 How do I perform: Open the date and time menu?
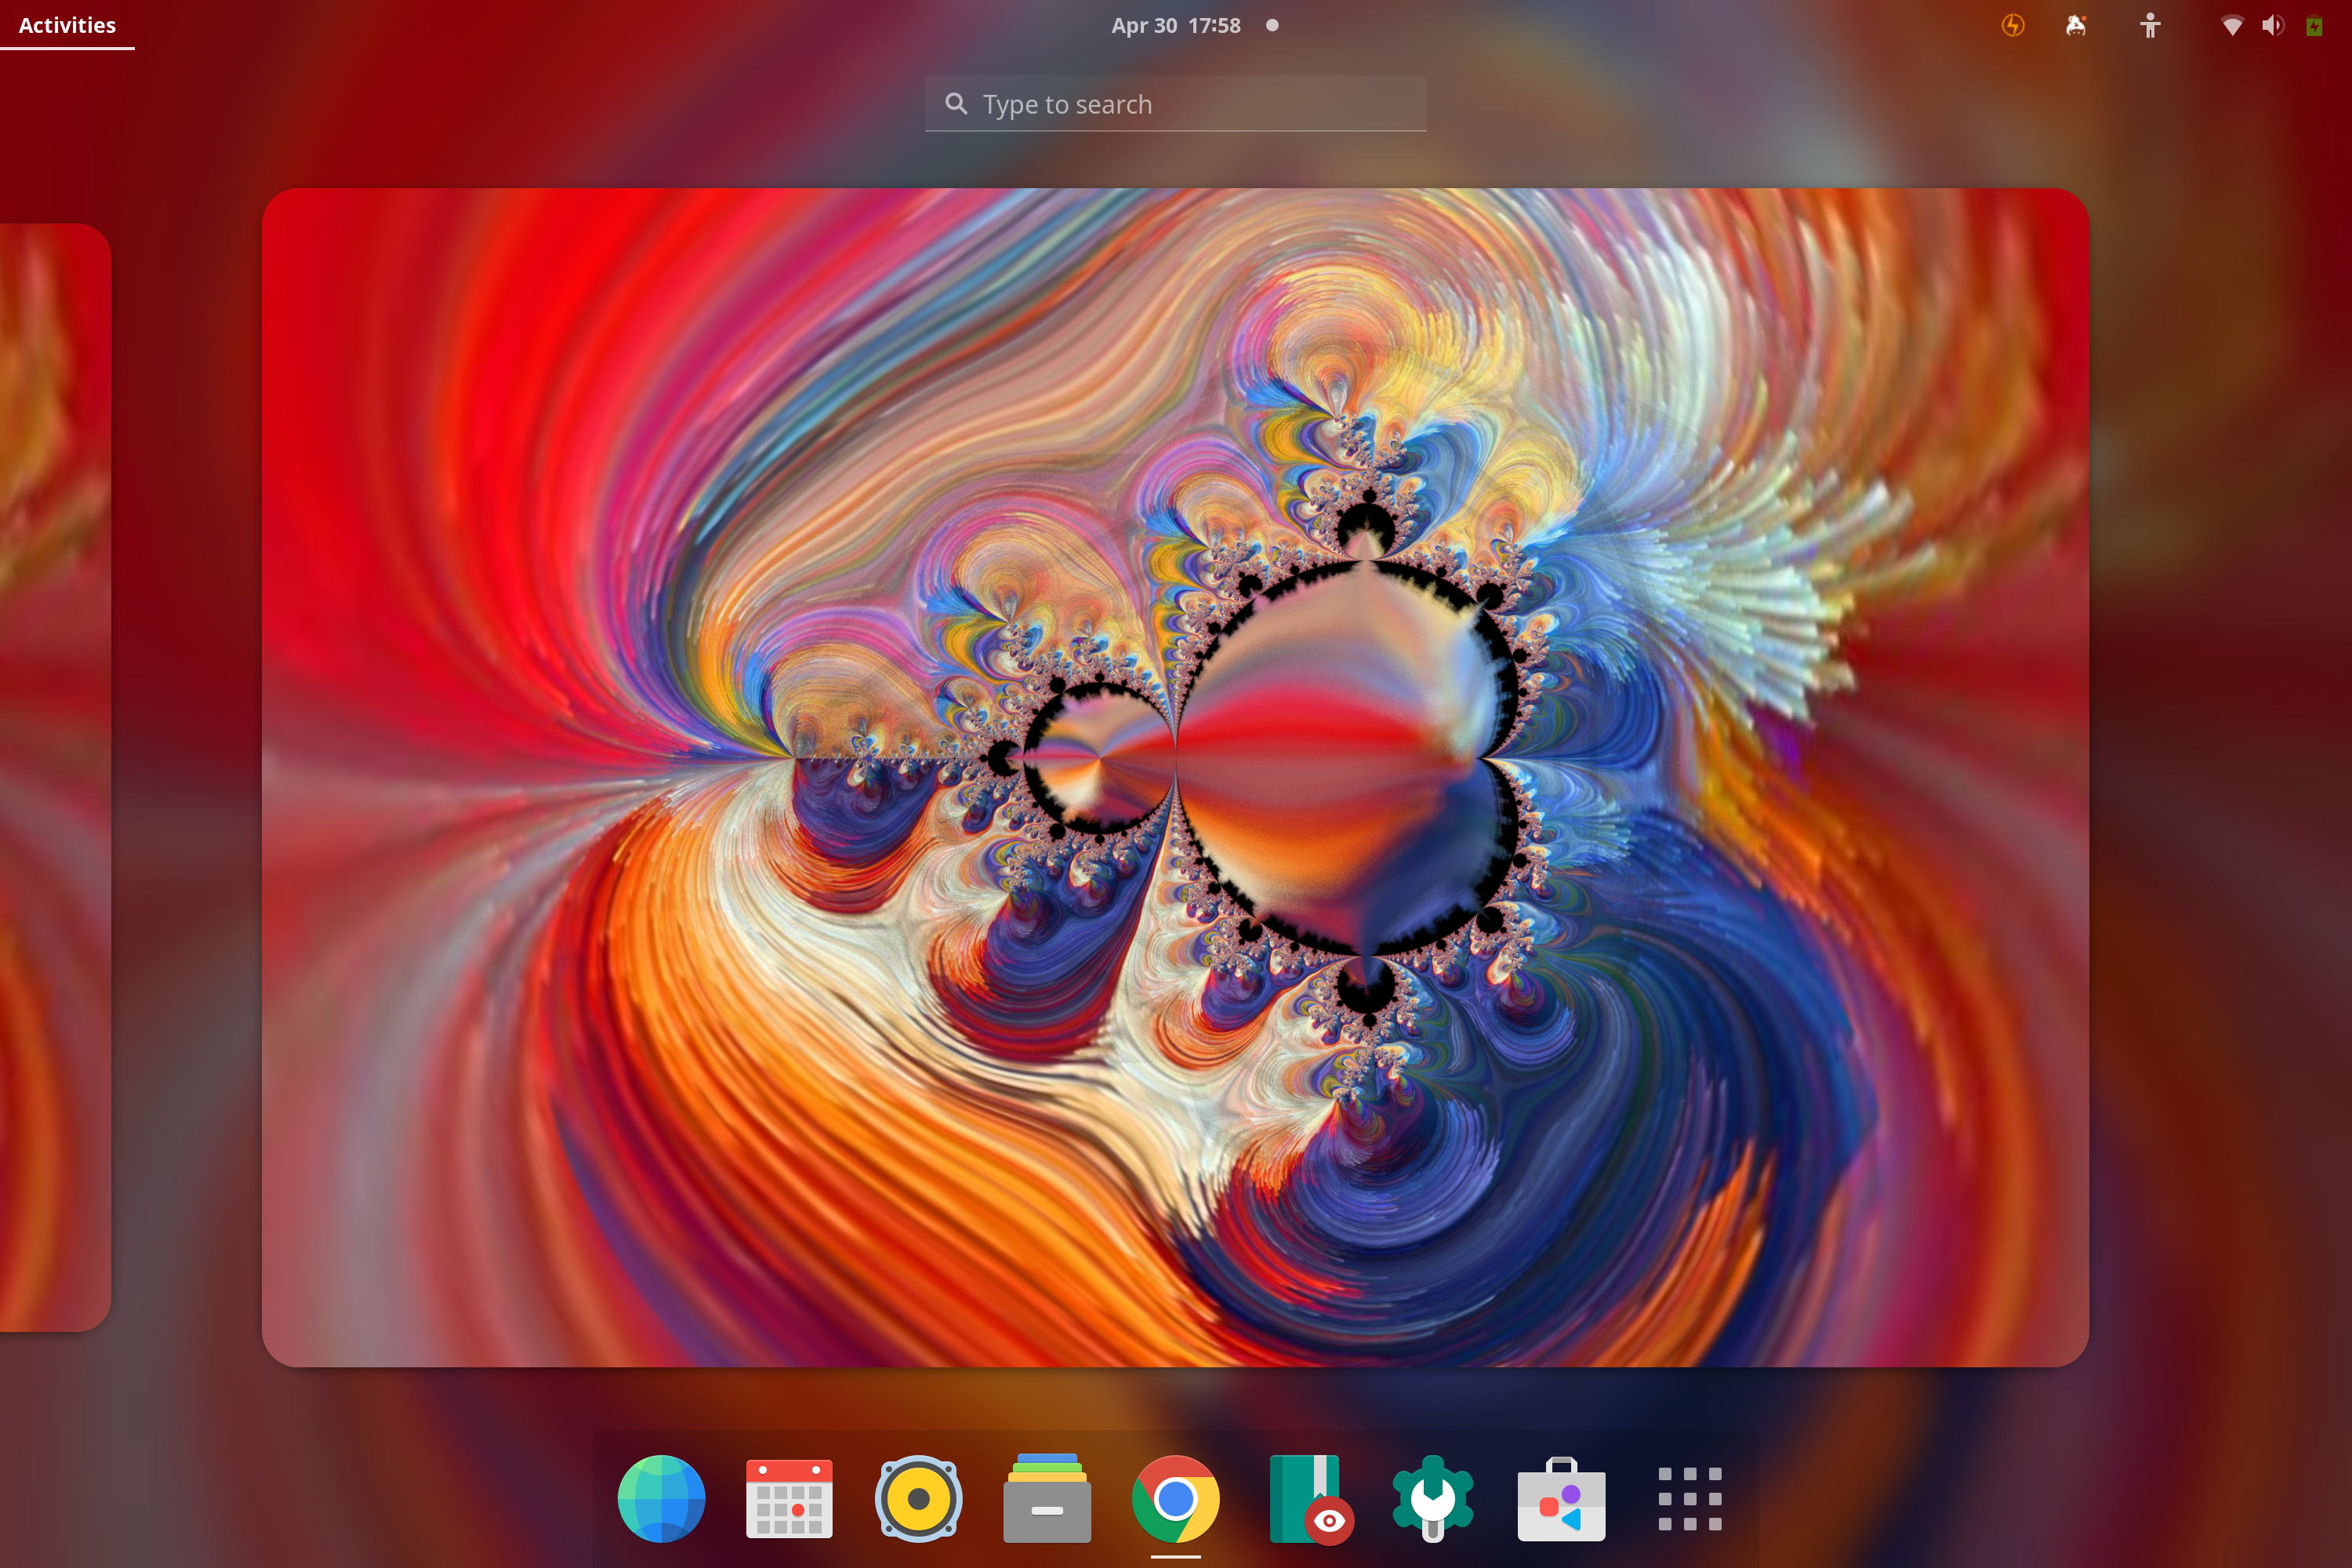tap(1175, 25)
